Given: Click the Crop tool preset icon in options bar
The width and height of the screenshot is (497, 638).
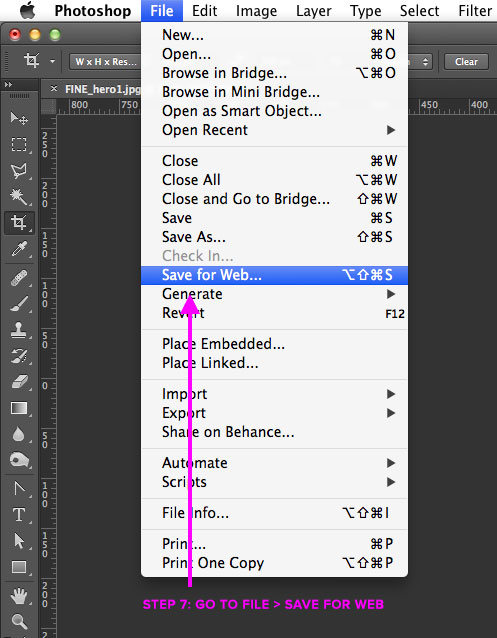Looking at the screenshot, I should pos(31,61).
